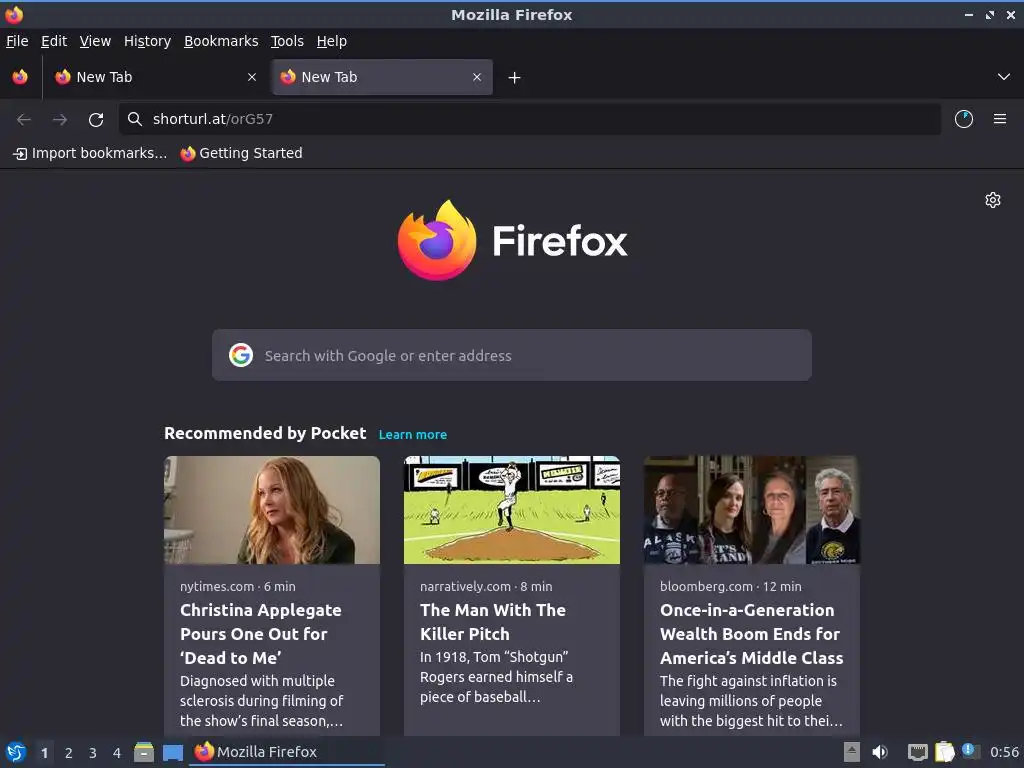Close the first New Tab
This screenshot has width=1024, height=768.
pos(252,77)
